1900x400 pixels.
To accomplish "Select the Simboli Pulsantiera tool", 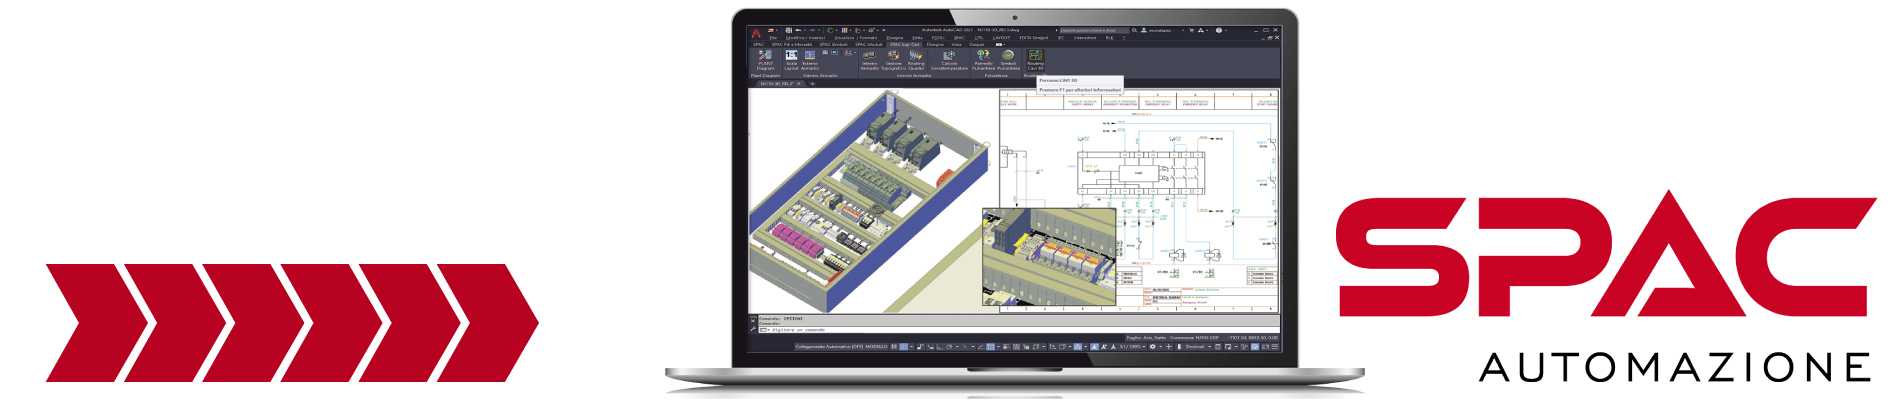I will tap(1008, 59).
